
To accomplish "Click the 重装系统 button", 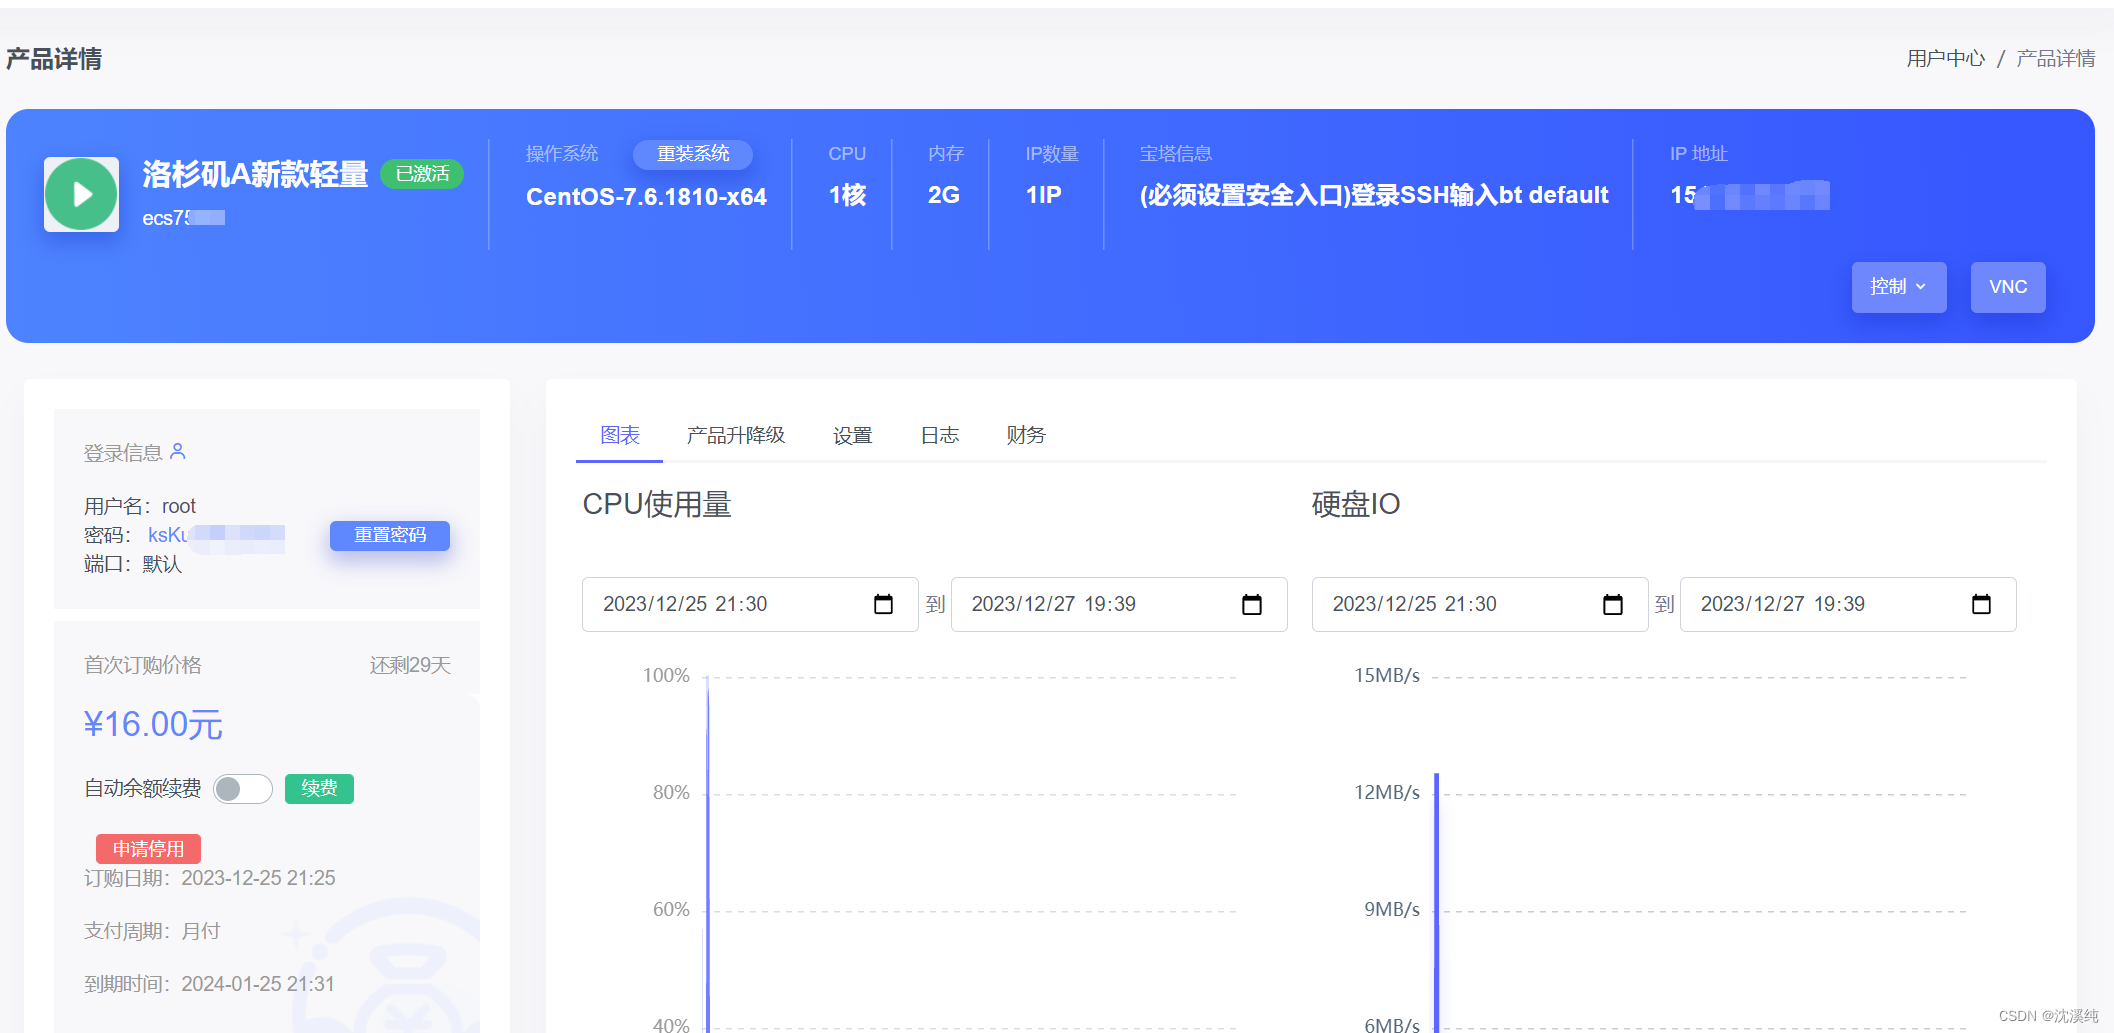I will (693, 154).
